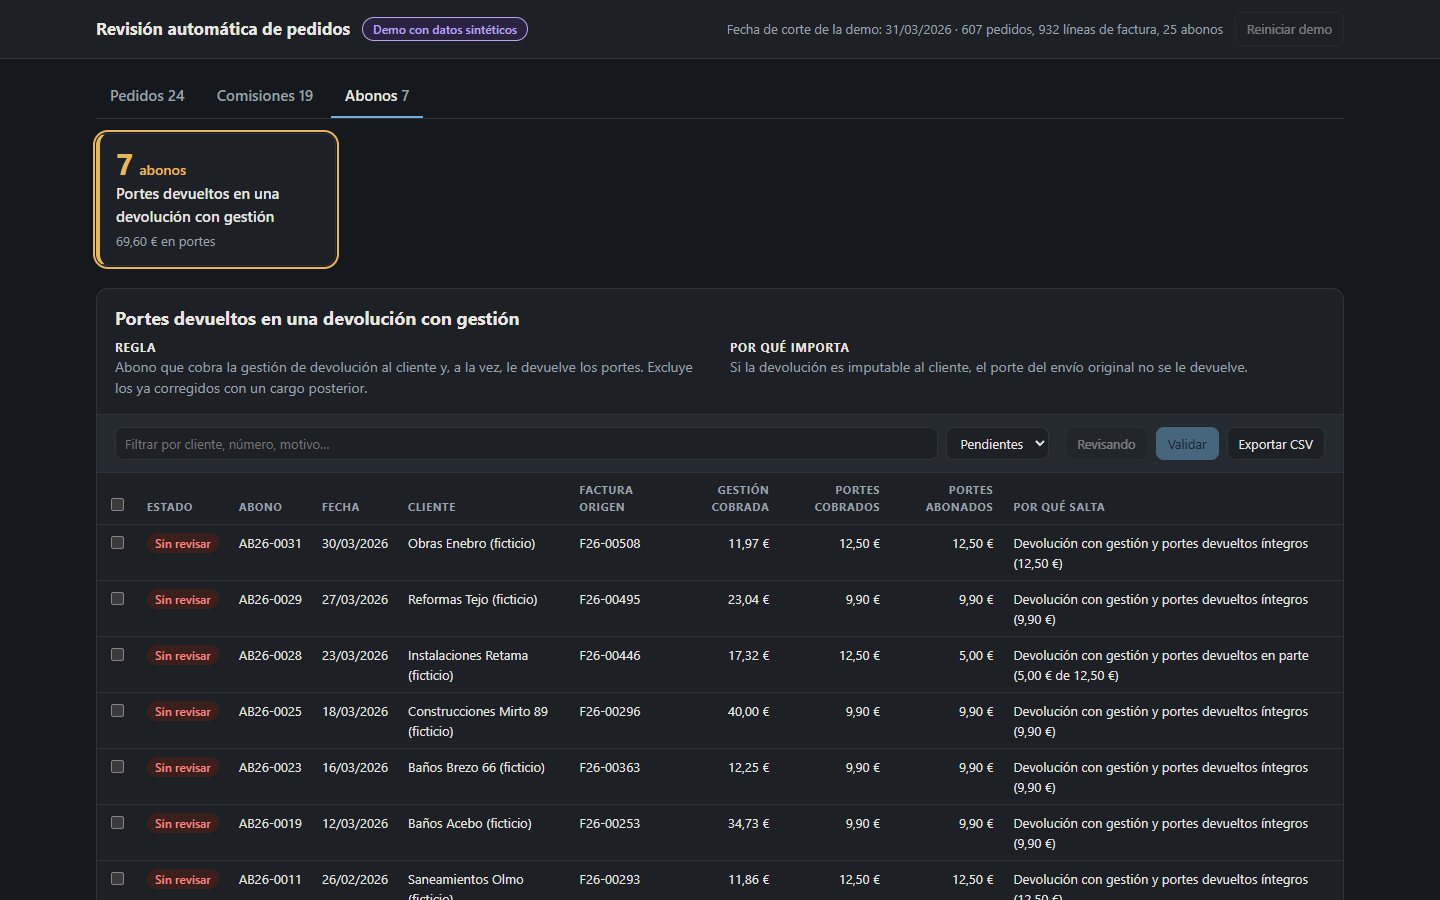Click the Demo con datos sintéticos badge
Viewport: 1440px width, 900px height.
tap(445, 30)
